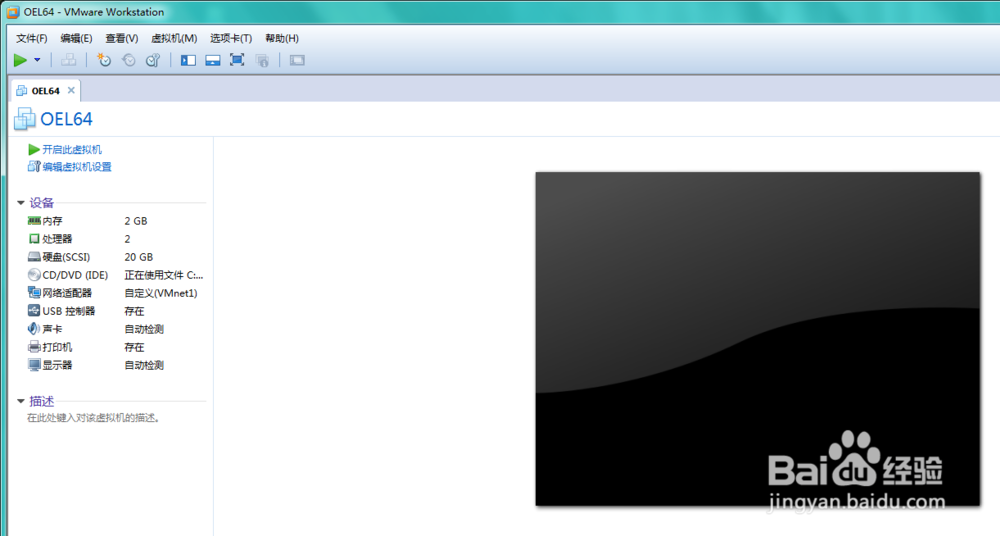
Task: Collapse the 描述 section
Action: (x=20, y=401)
